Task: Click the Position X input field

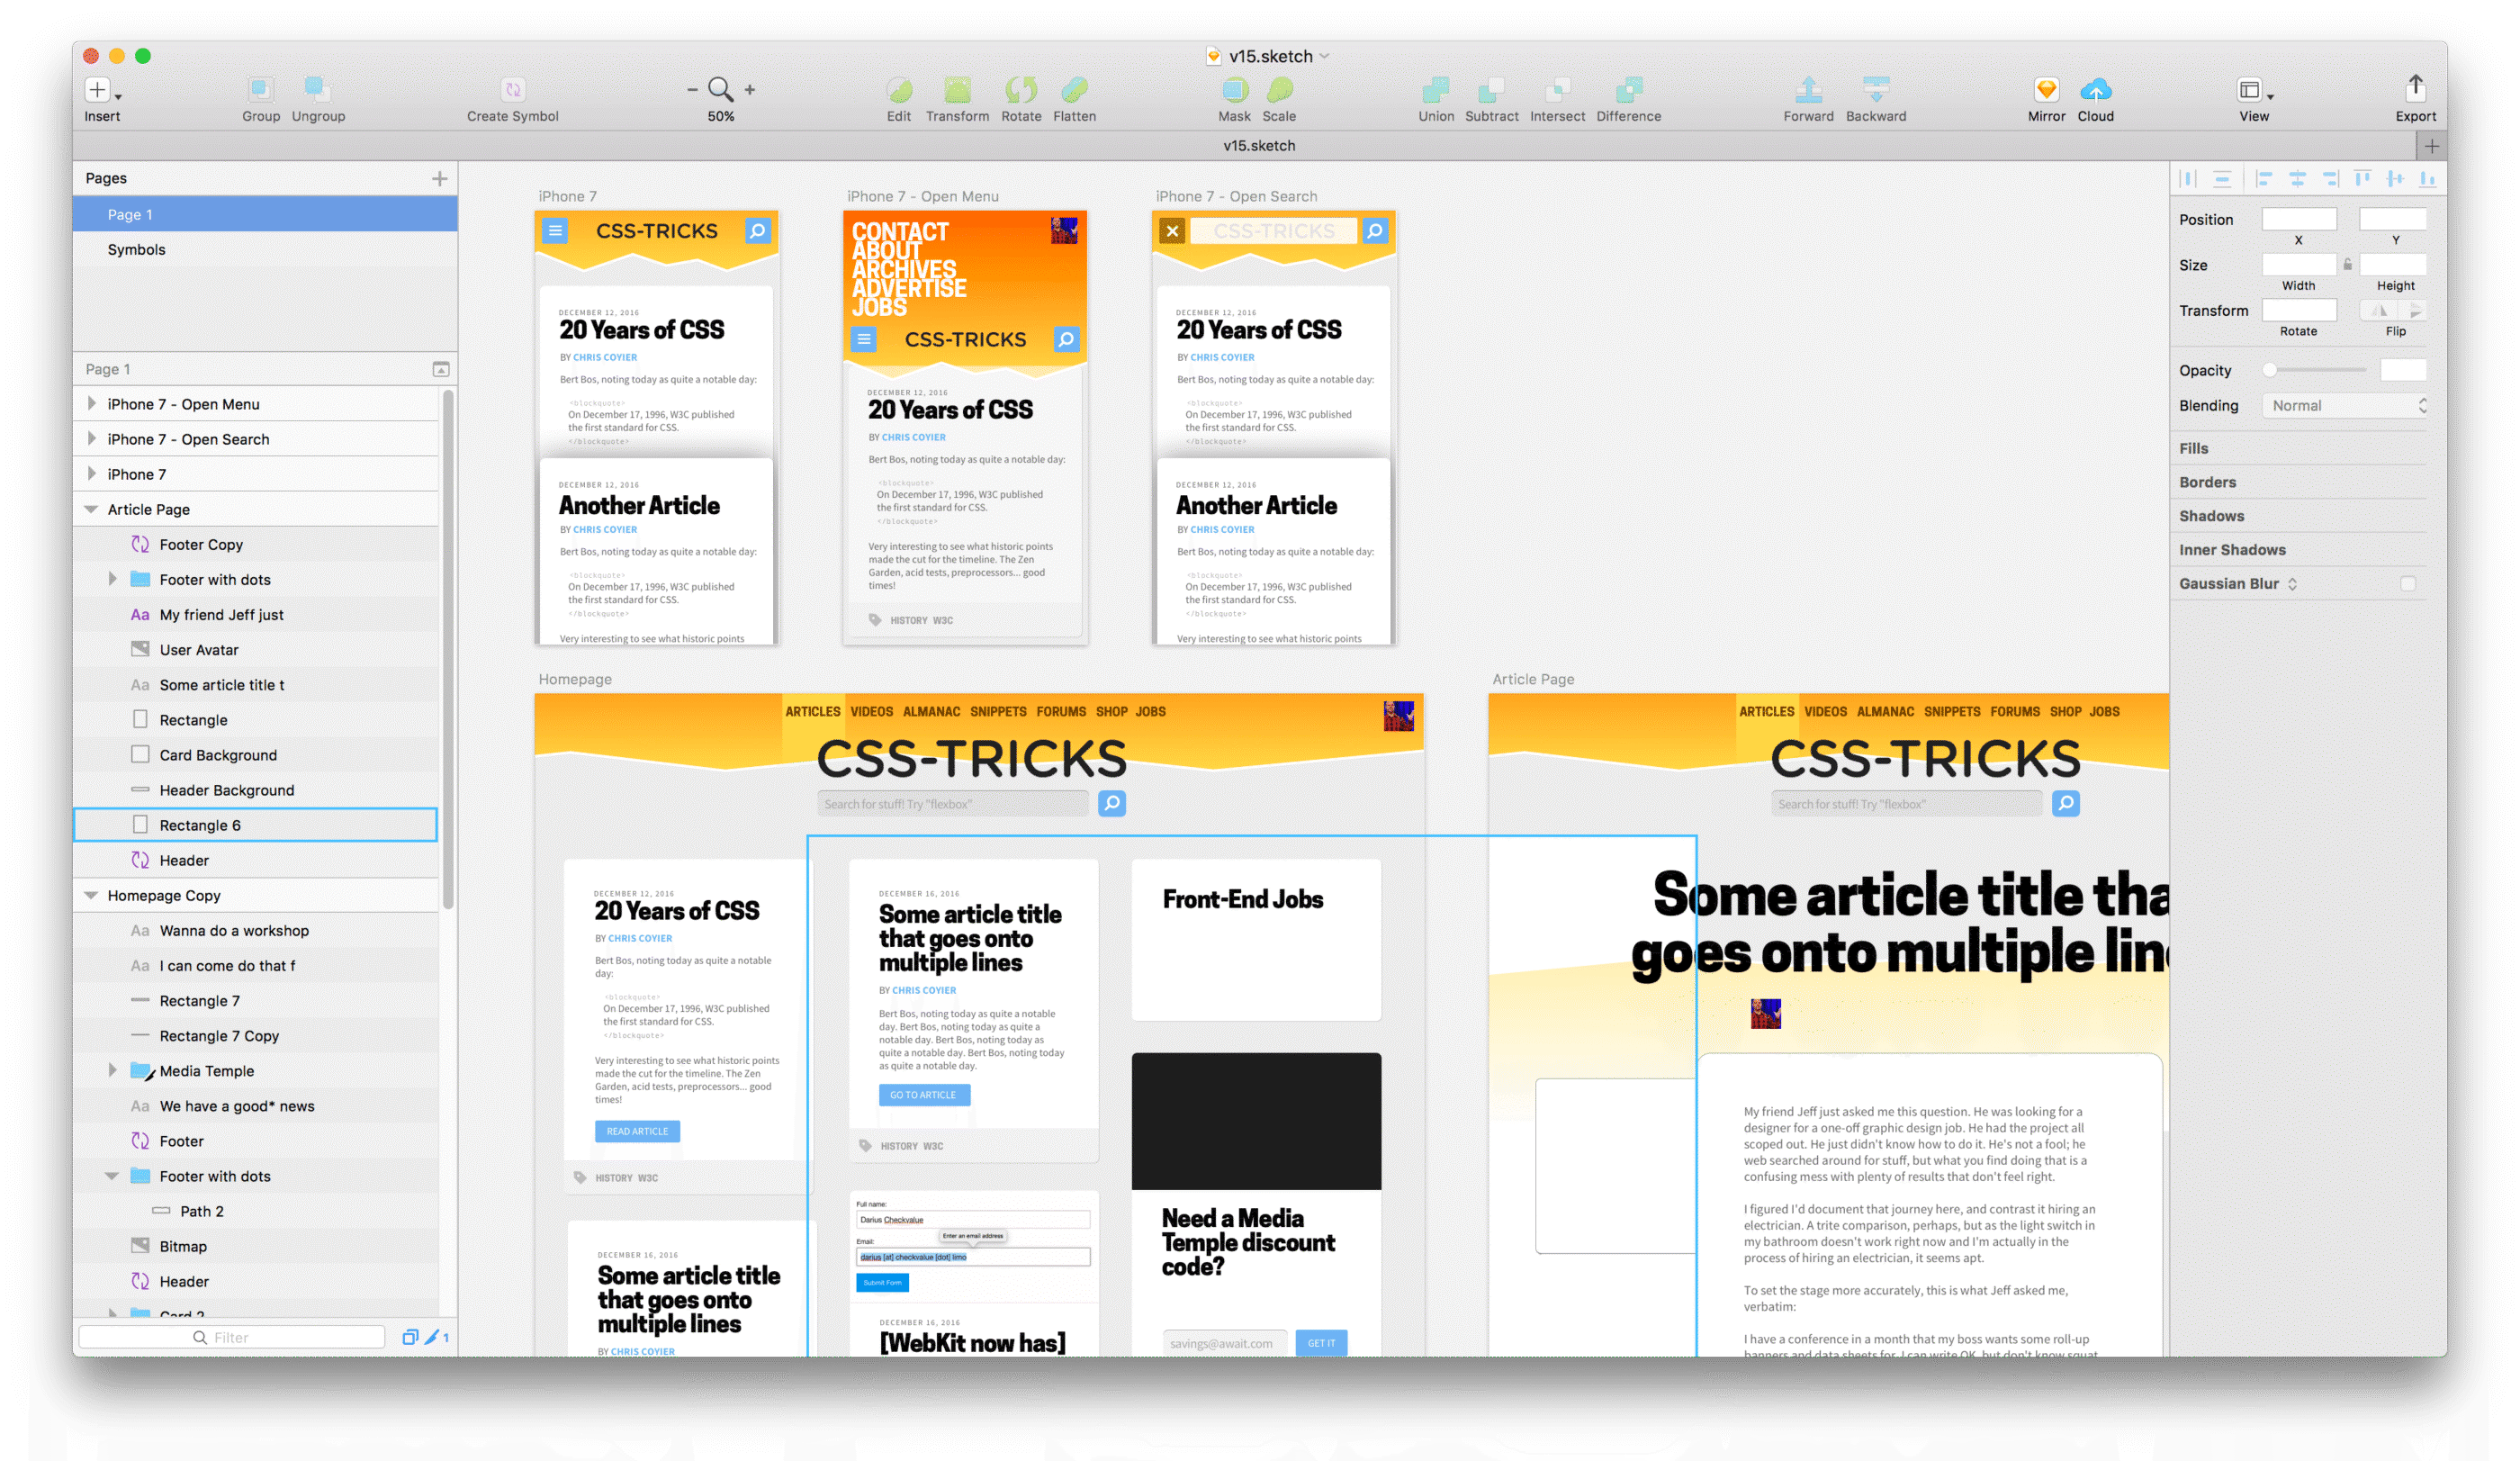Action: pos(2299,219)
